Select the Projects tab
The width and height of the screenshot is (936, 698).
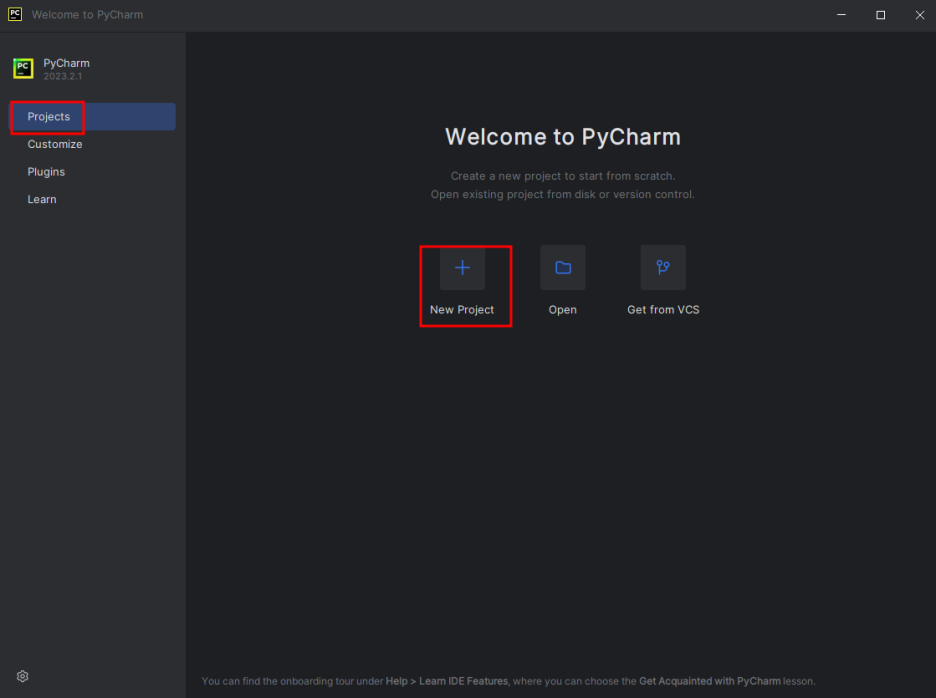point(93,116)
